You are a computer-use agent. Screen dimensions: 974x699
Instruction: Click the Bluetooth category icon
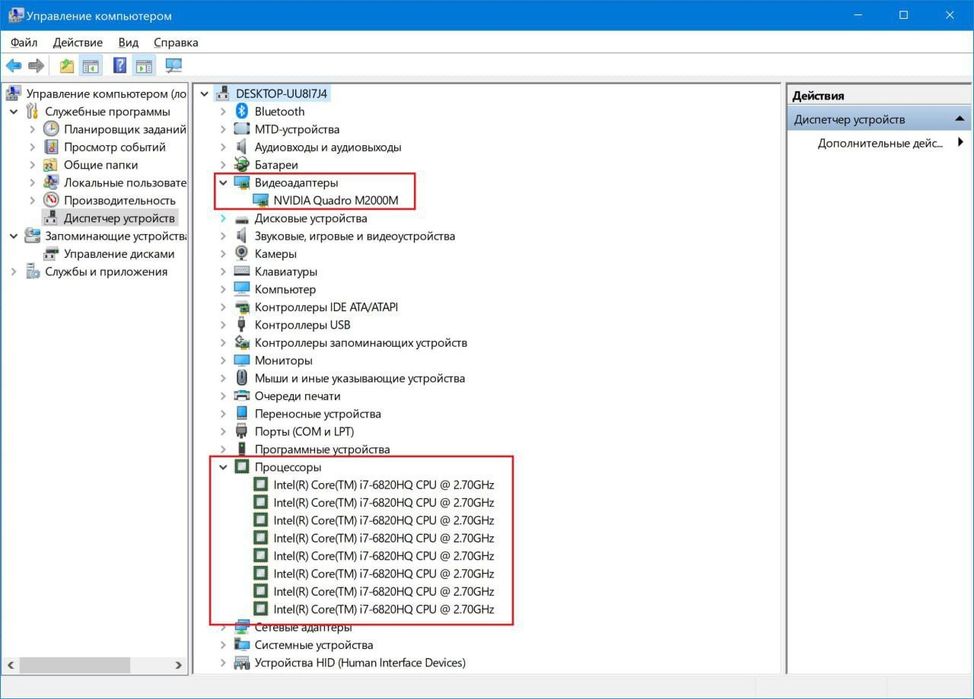tap(242, 111)
